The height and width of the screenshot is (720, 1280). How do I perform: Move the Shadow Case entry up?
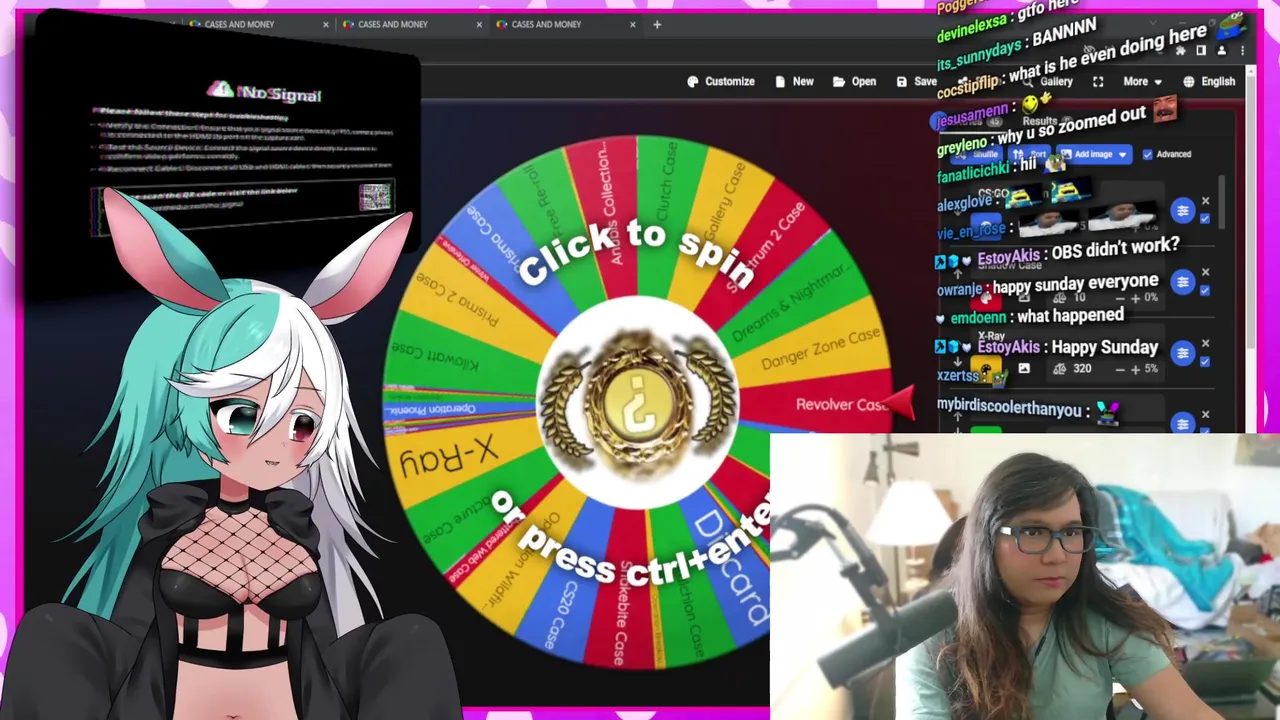point(957,274)
